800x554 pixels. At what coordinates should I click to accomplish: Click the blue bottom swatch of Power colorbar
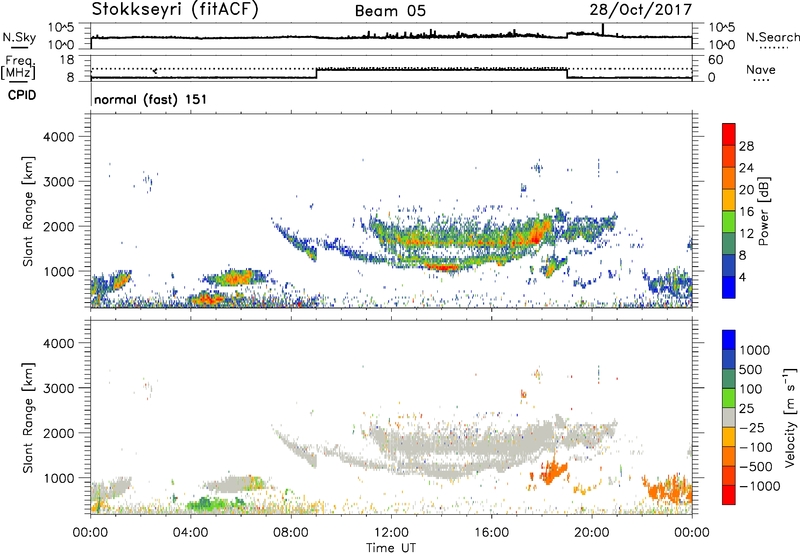point(729,287)
